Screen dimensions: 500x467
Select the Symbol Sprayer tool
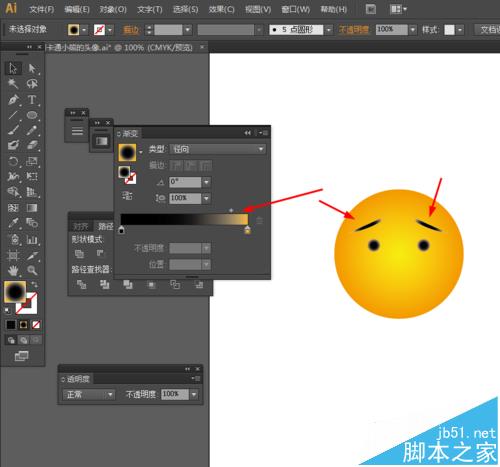click(13, 239)
